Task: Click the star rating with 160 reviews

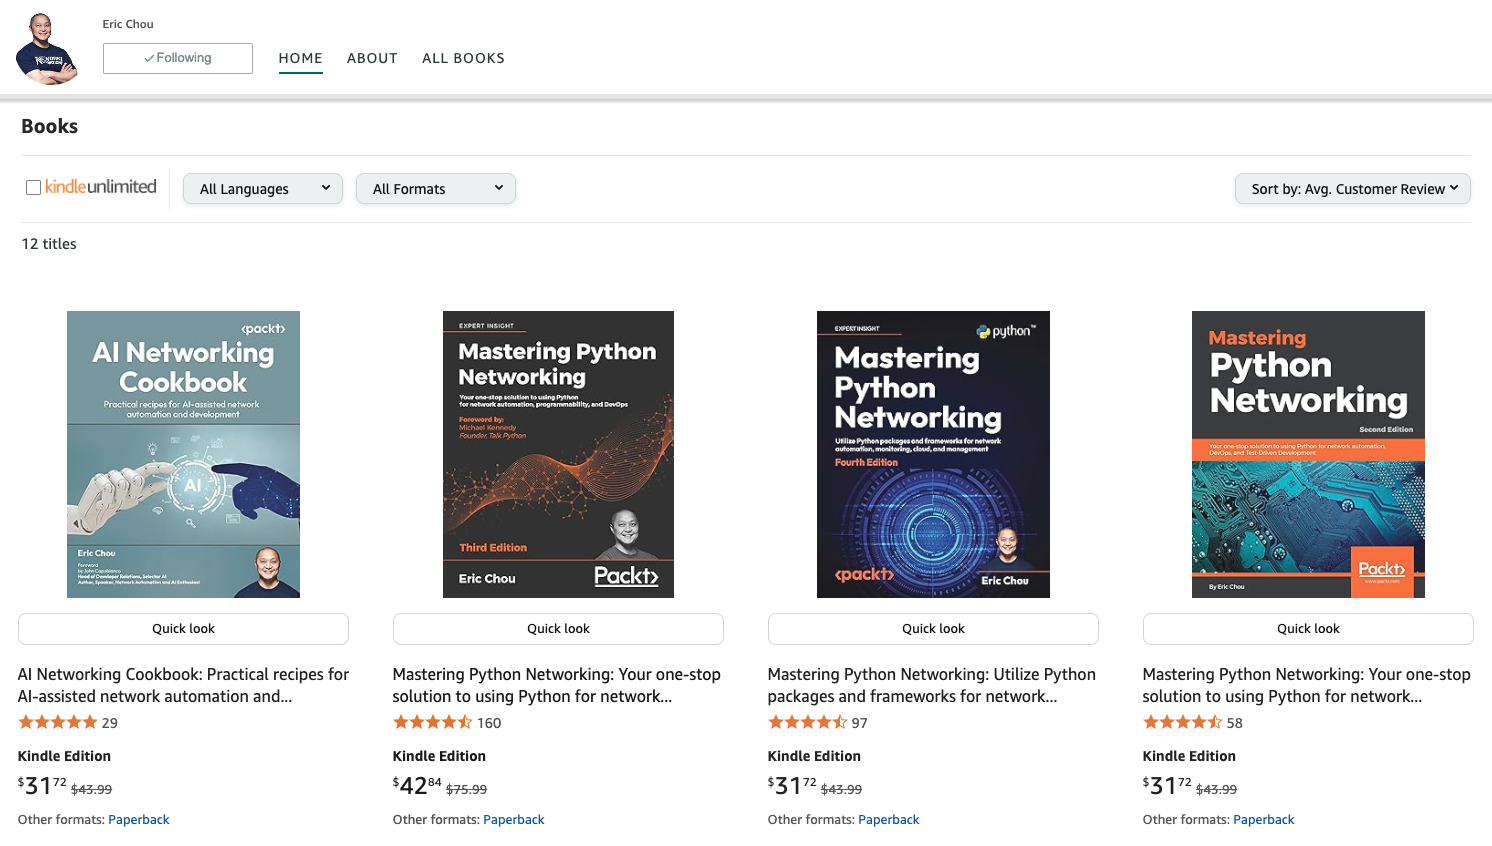Action: [432, 723]
